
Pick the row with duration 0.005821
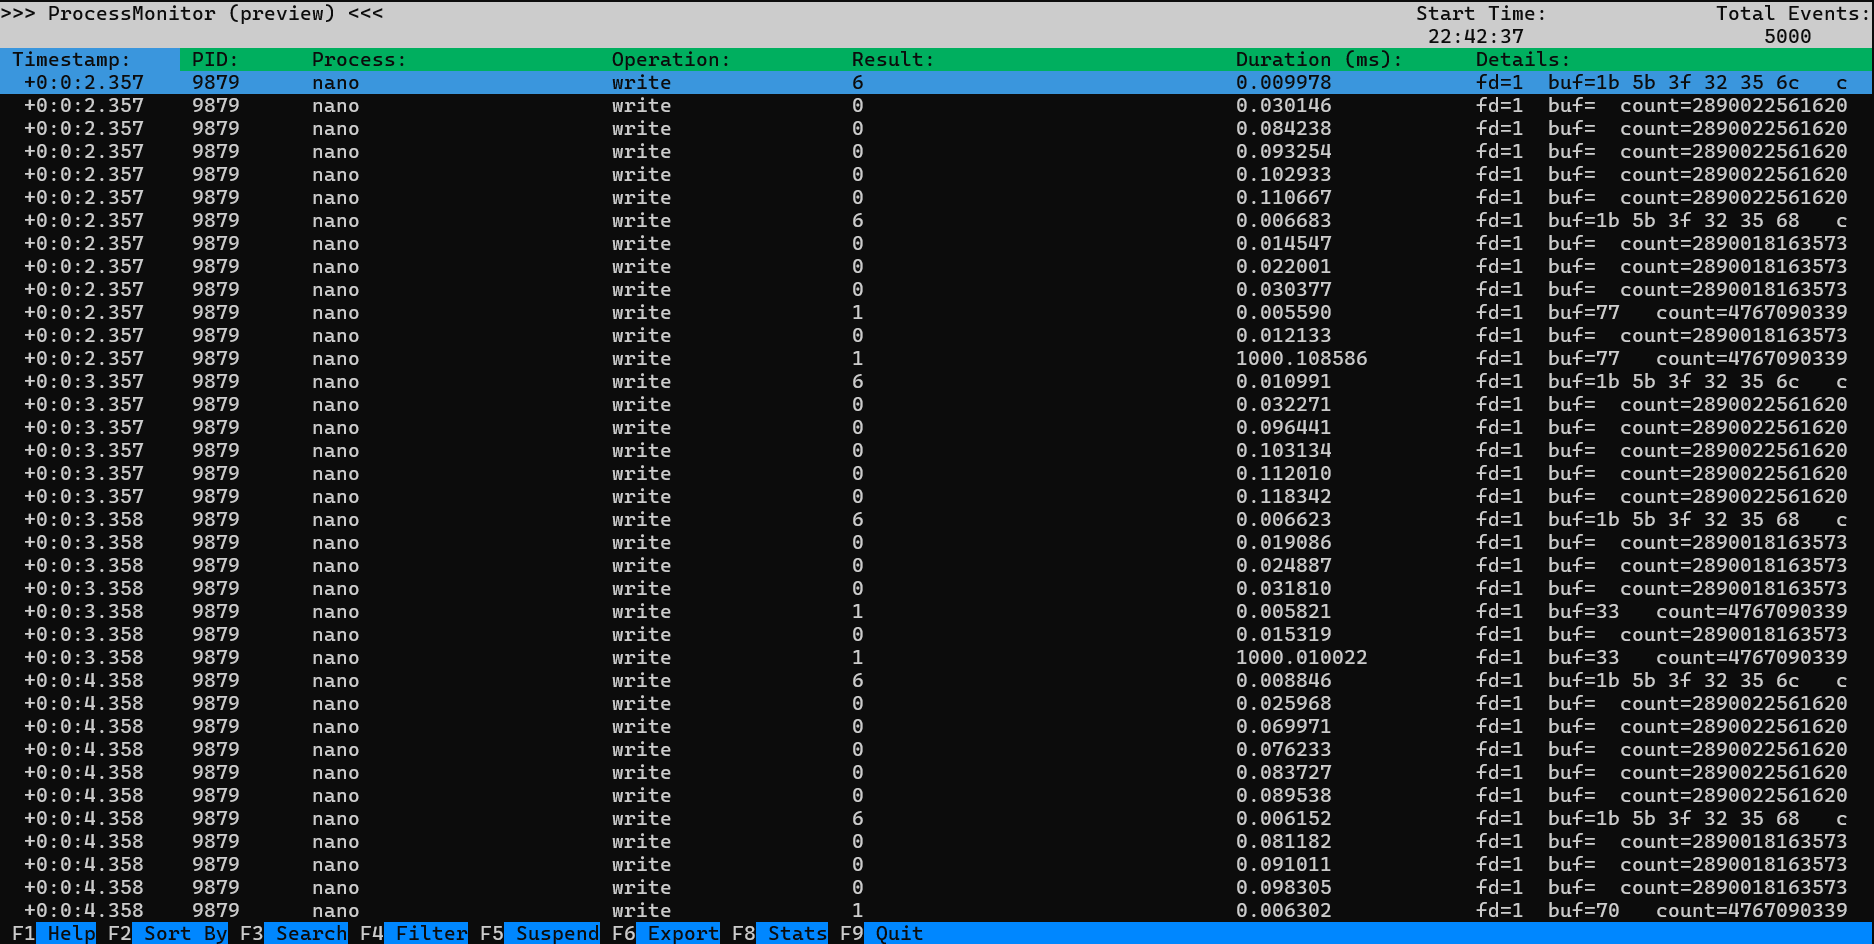pyautogui.click(x=937, y=612)
